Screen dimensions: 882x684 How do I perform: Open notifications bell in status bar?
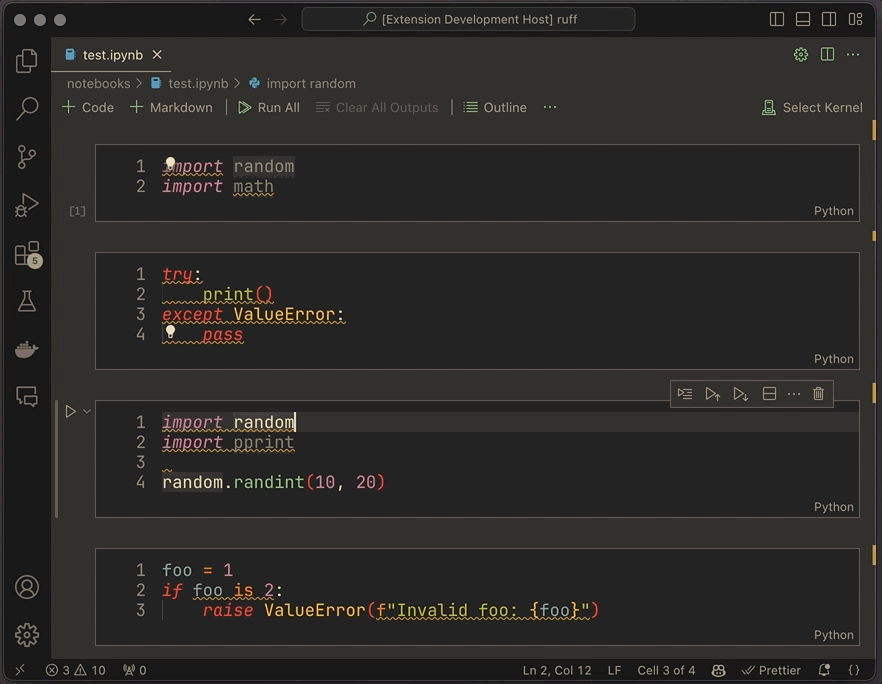tap(824, 670)
